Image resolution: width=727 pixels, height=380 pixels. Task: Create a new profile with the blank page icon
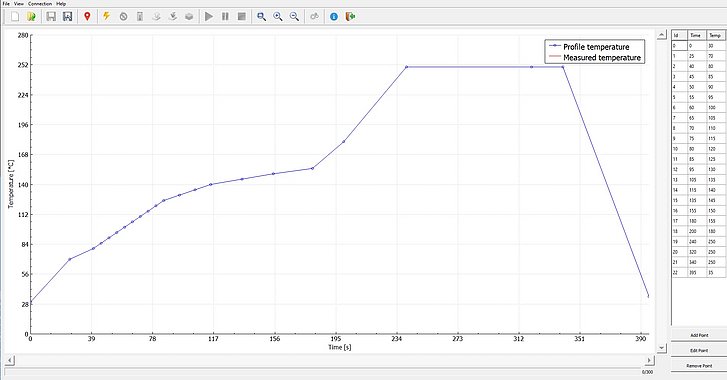(x=15, y=17)
